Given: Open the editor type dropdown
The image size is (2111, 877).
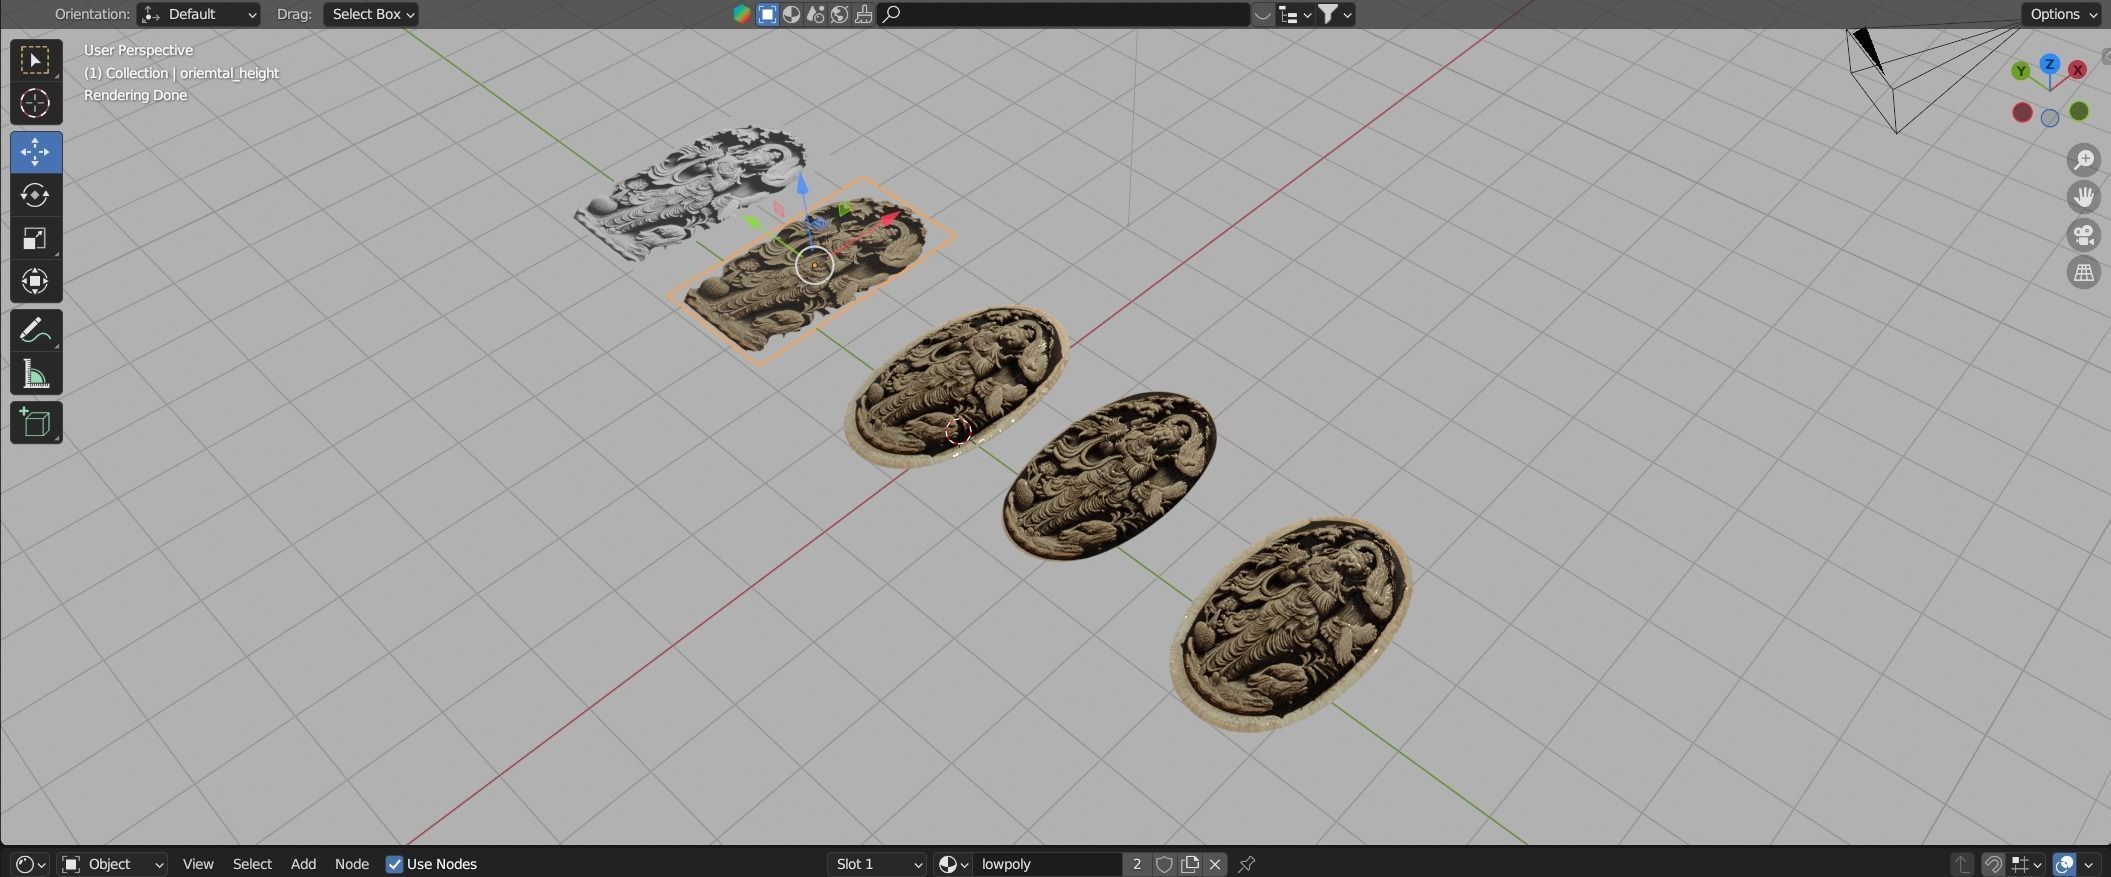Looking at the screenshot, I should 31,864.
